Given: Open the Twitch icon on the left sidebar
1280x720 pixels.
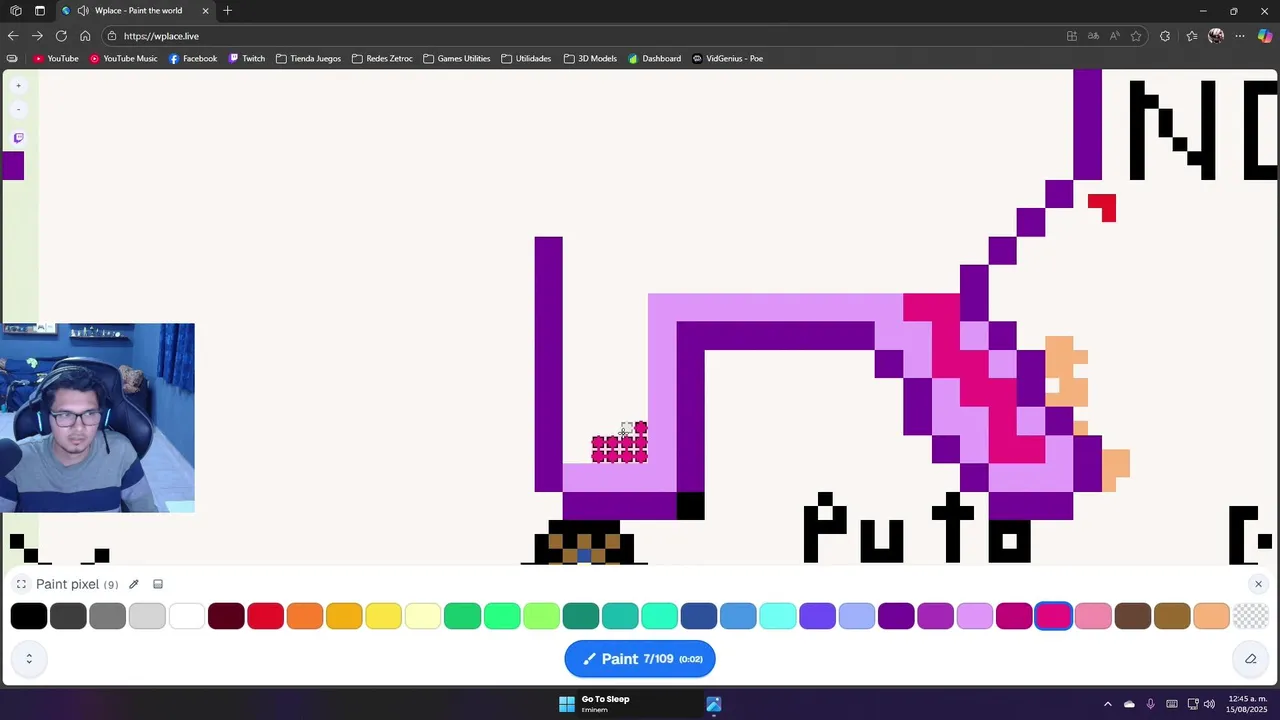Looking at the screenshot, I should pyautogui.click(x=18, y=138).
